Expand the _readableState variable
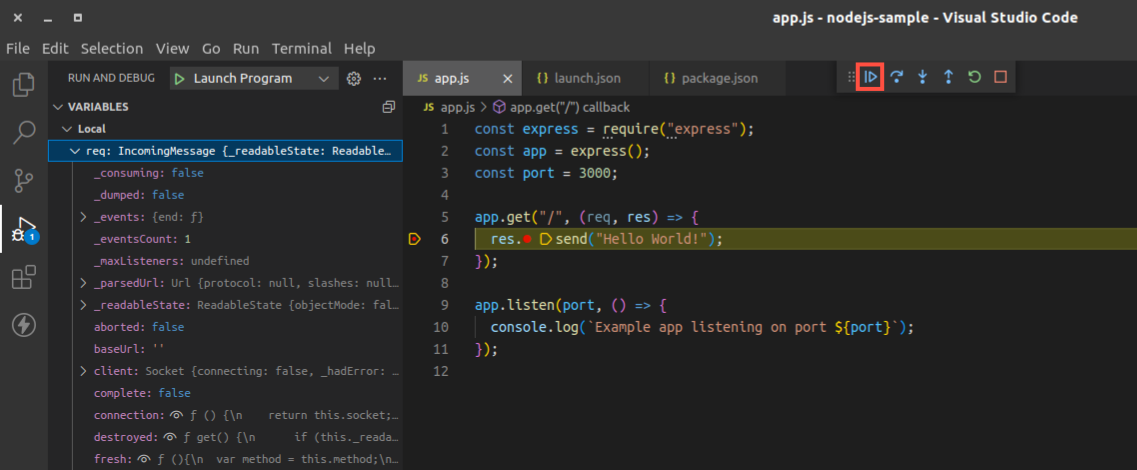 click(83, 305)
